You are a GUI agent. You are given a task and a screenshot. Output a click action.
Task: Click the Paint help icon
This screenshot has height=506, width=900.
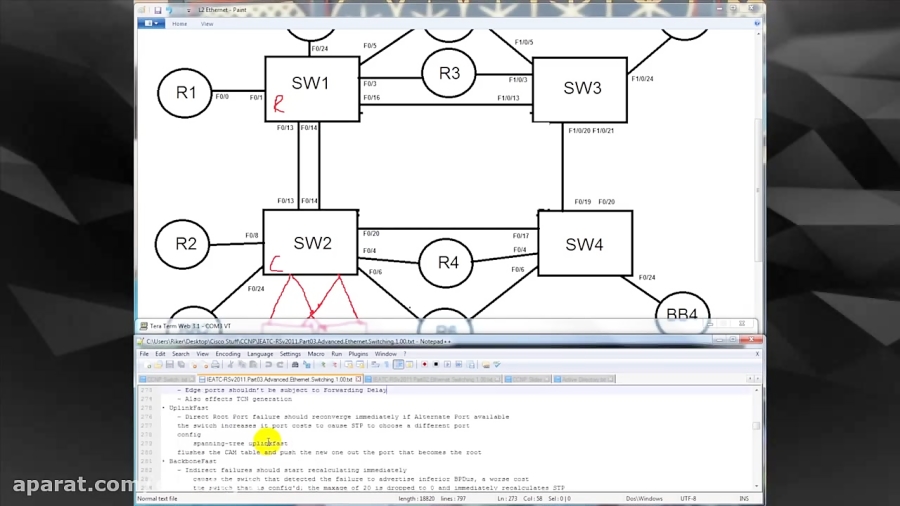[757, 24]
